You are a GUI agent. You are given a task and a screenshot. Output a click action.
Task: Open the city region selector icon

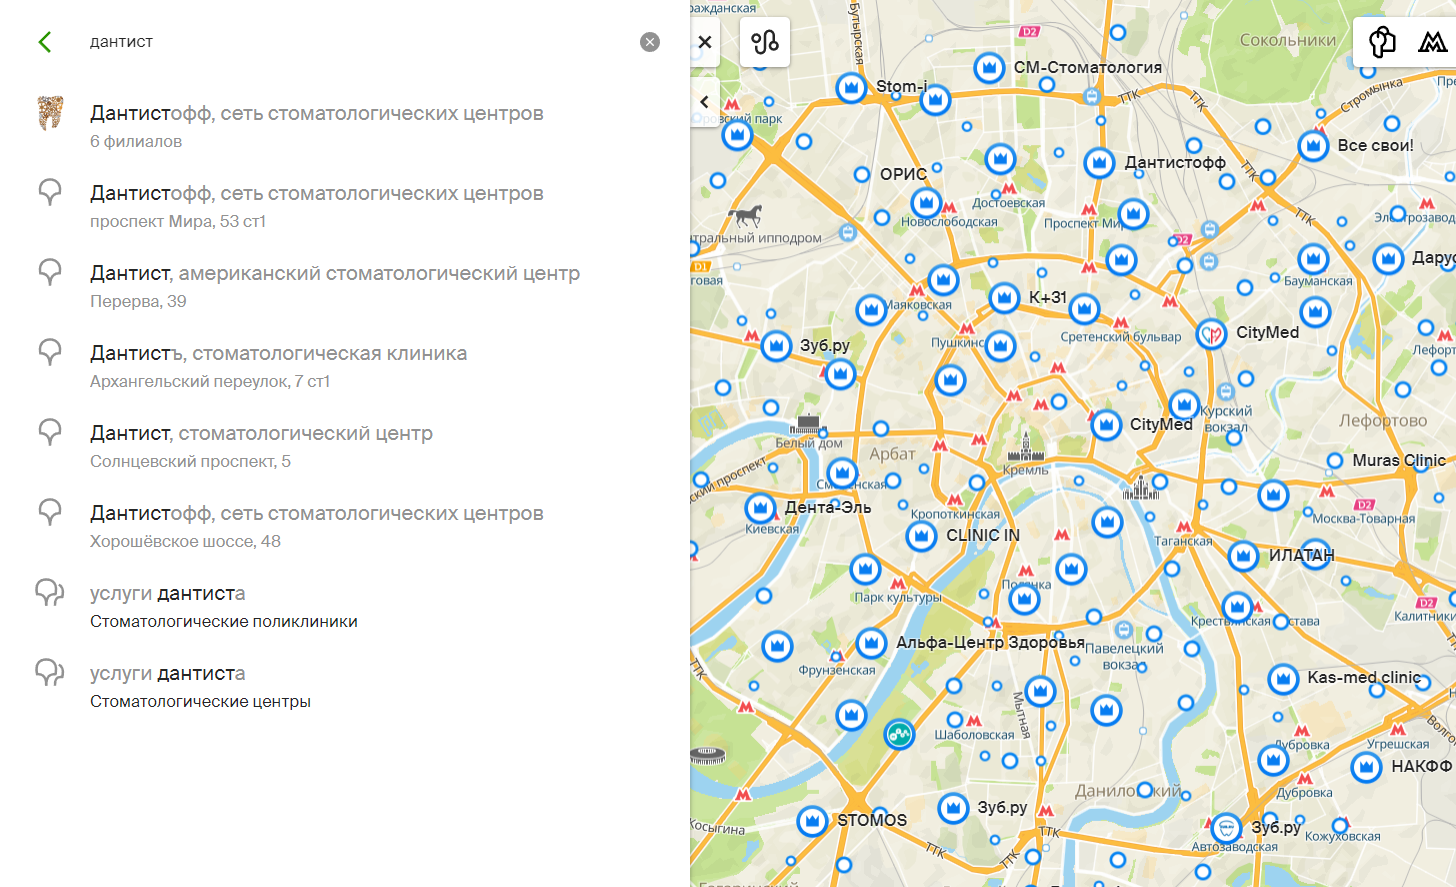pos(1383,42)
